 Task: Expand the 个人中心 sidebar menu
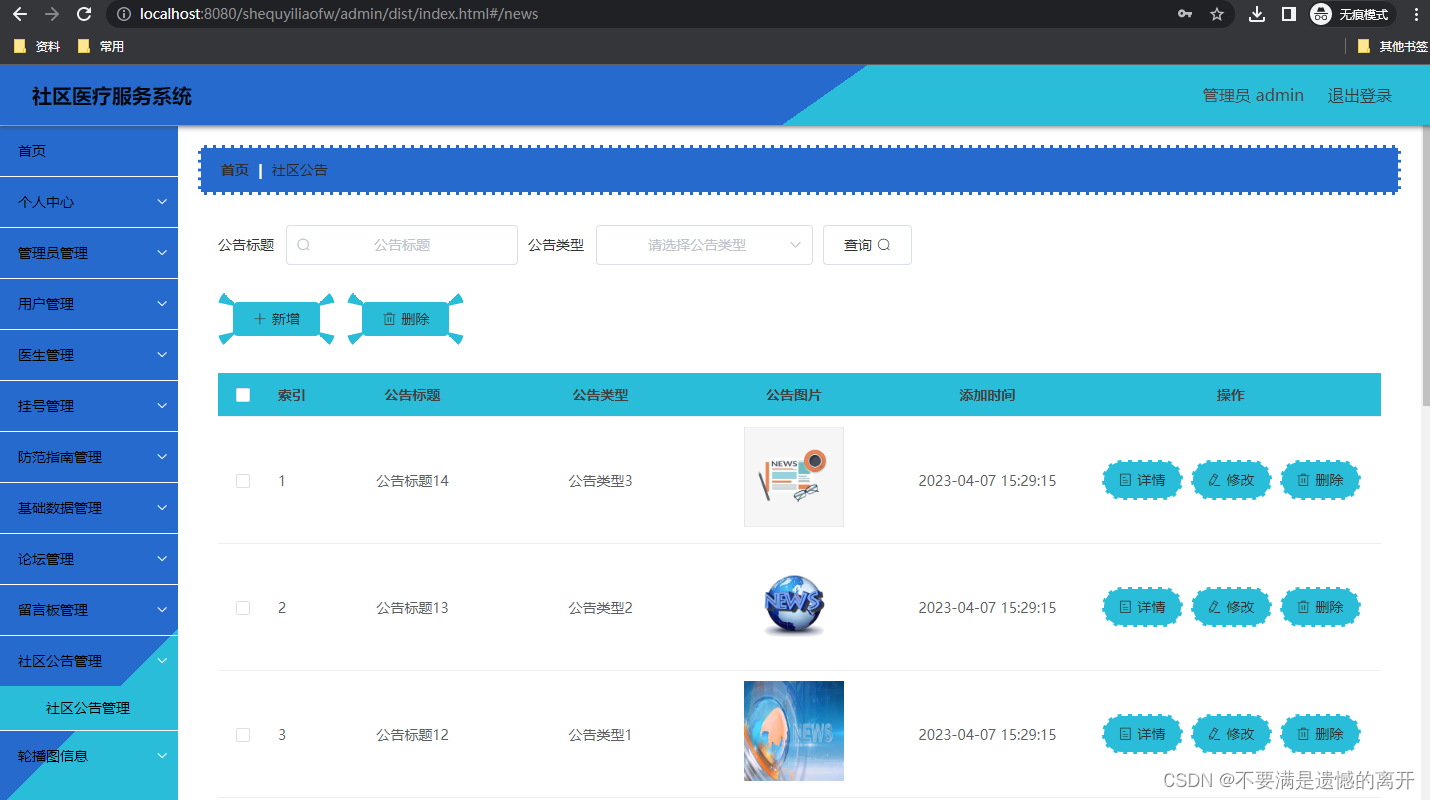tap(89, 201)
